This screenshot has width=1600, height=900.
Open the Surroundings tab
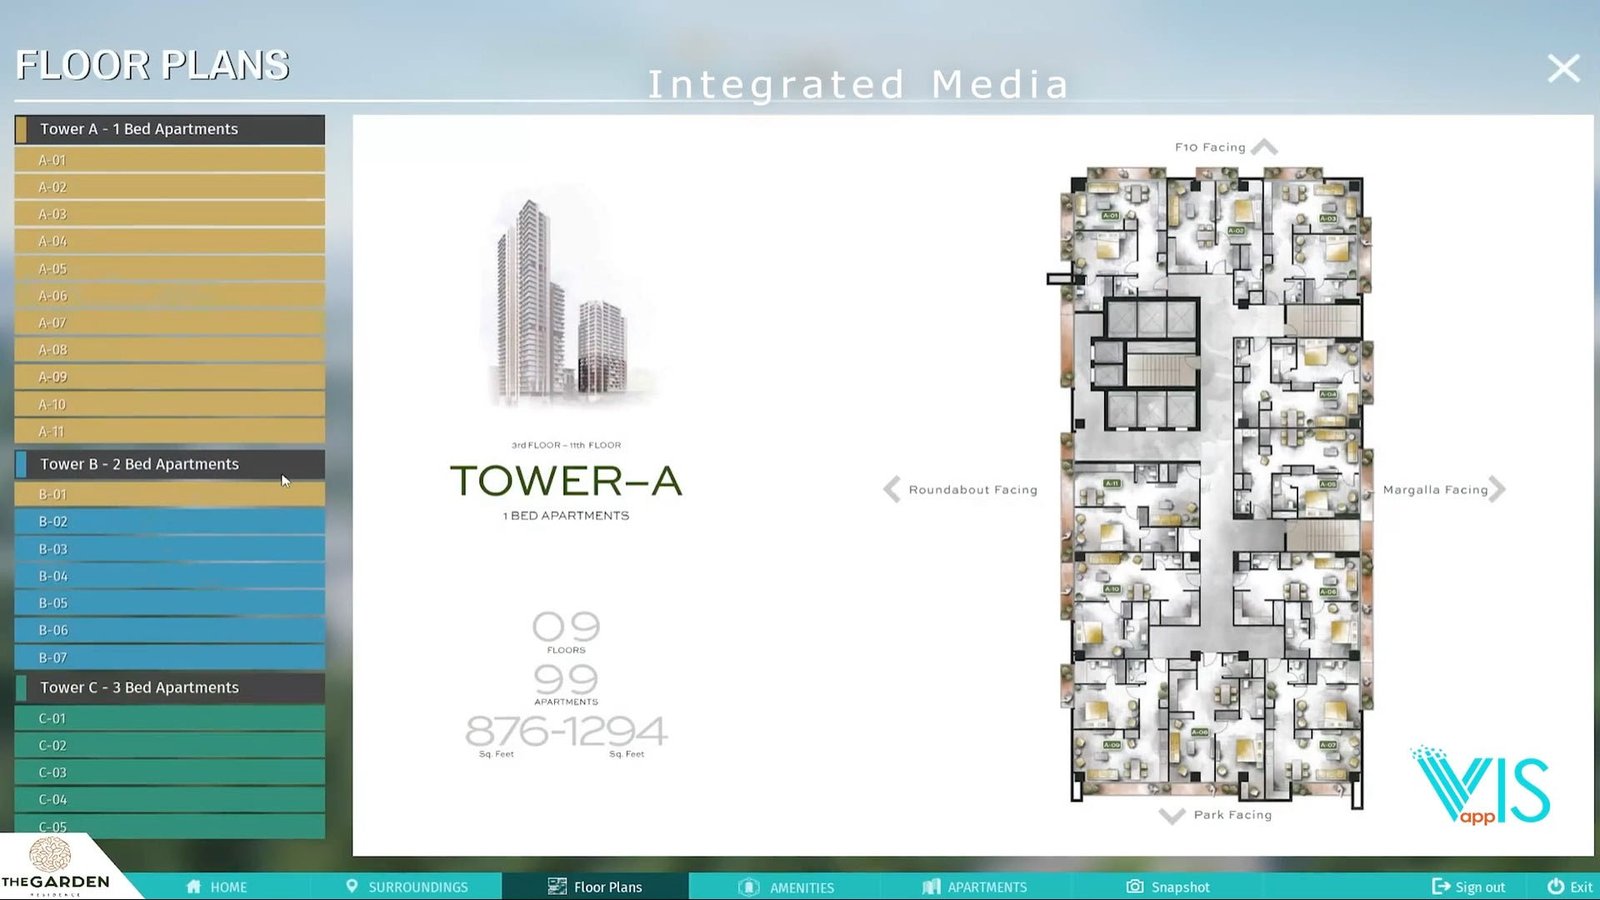point(407,887)
